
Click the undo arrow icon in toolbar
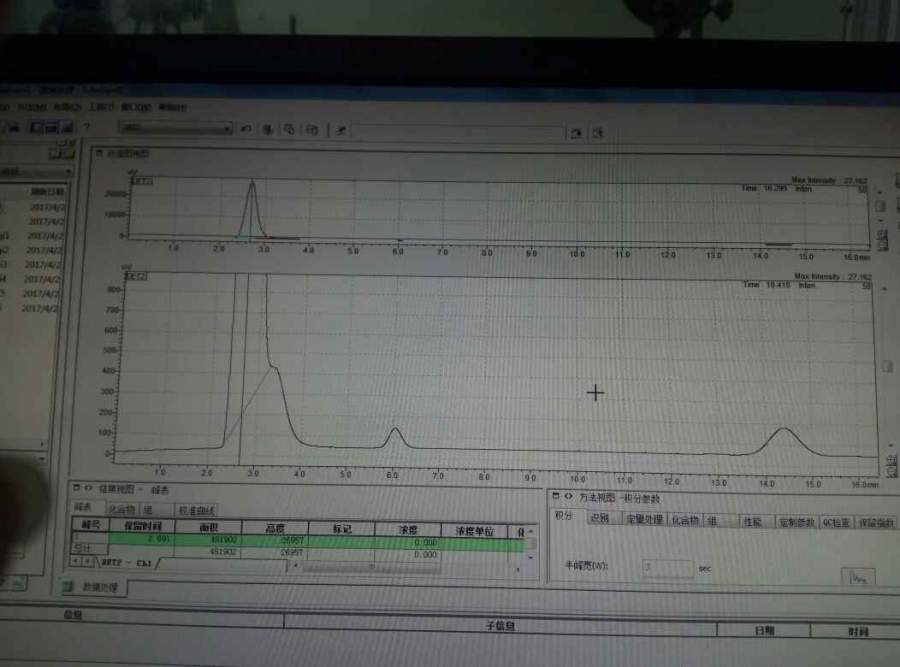pos(246,129)
